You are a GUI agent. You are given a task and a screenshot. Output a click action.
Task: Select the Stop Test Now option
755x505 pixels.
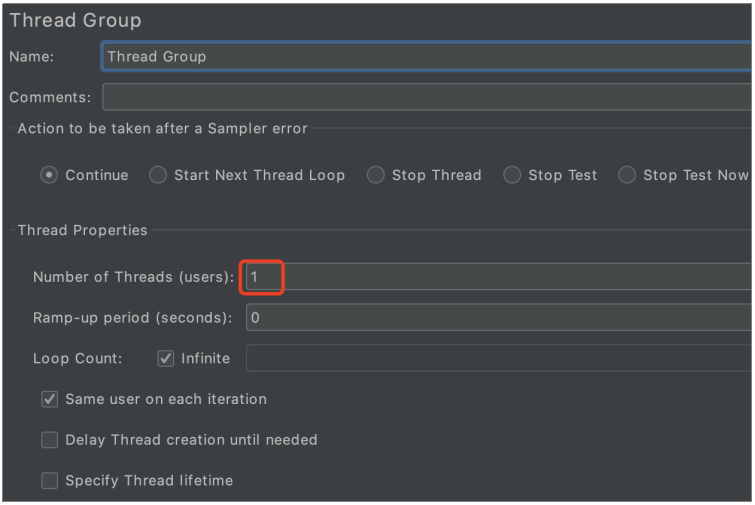coord(627,175)
